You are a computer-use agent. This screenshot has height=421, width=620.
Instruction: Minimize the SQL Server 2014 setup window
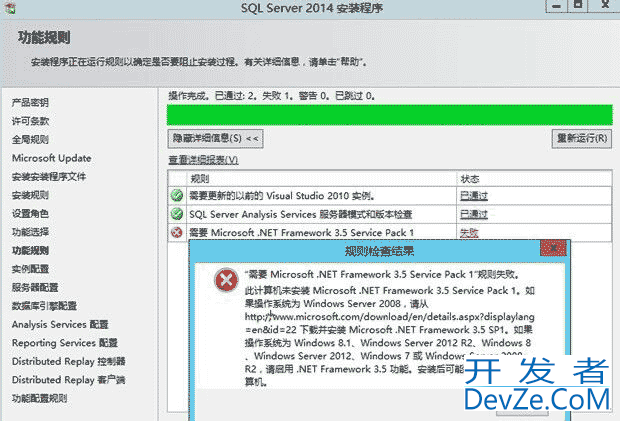coord(553,8)
